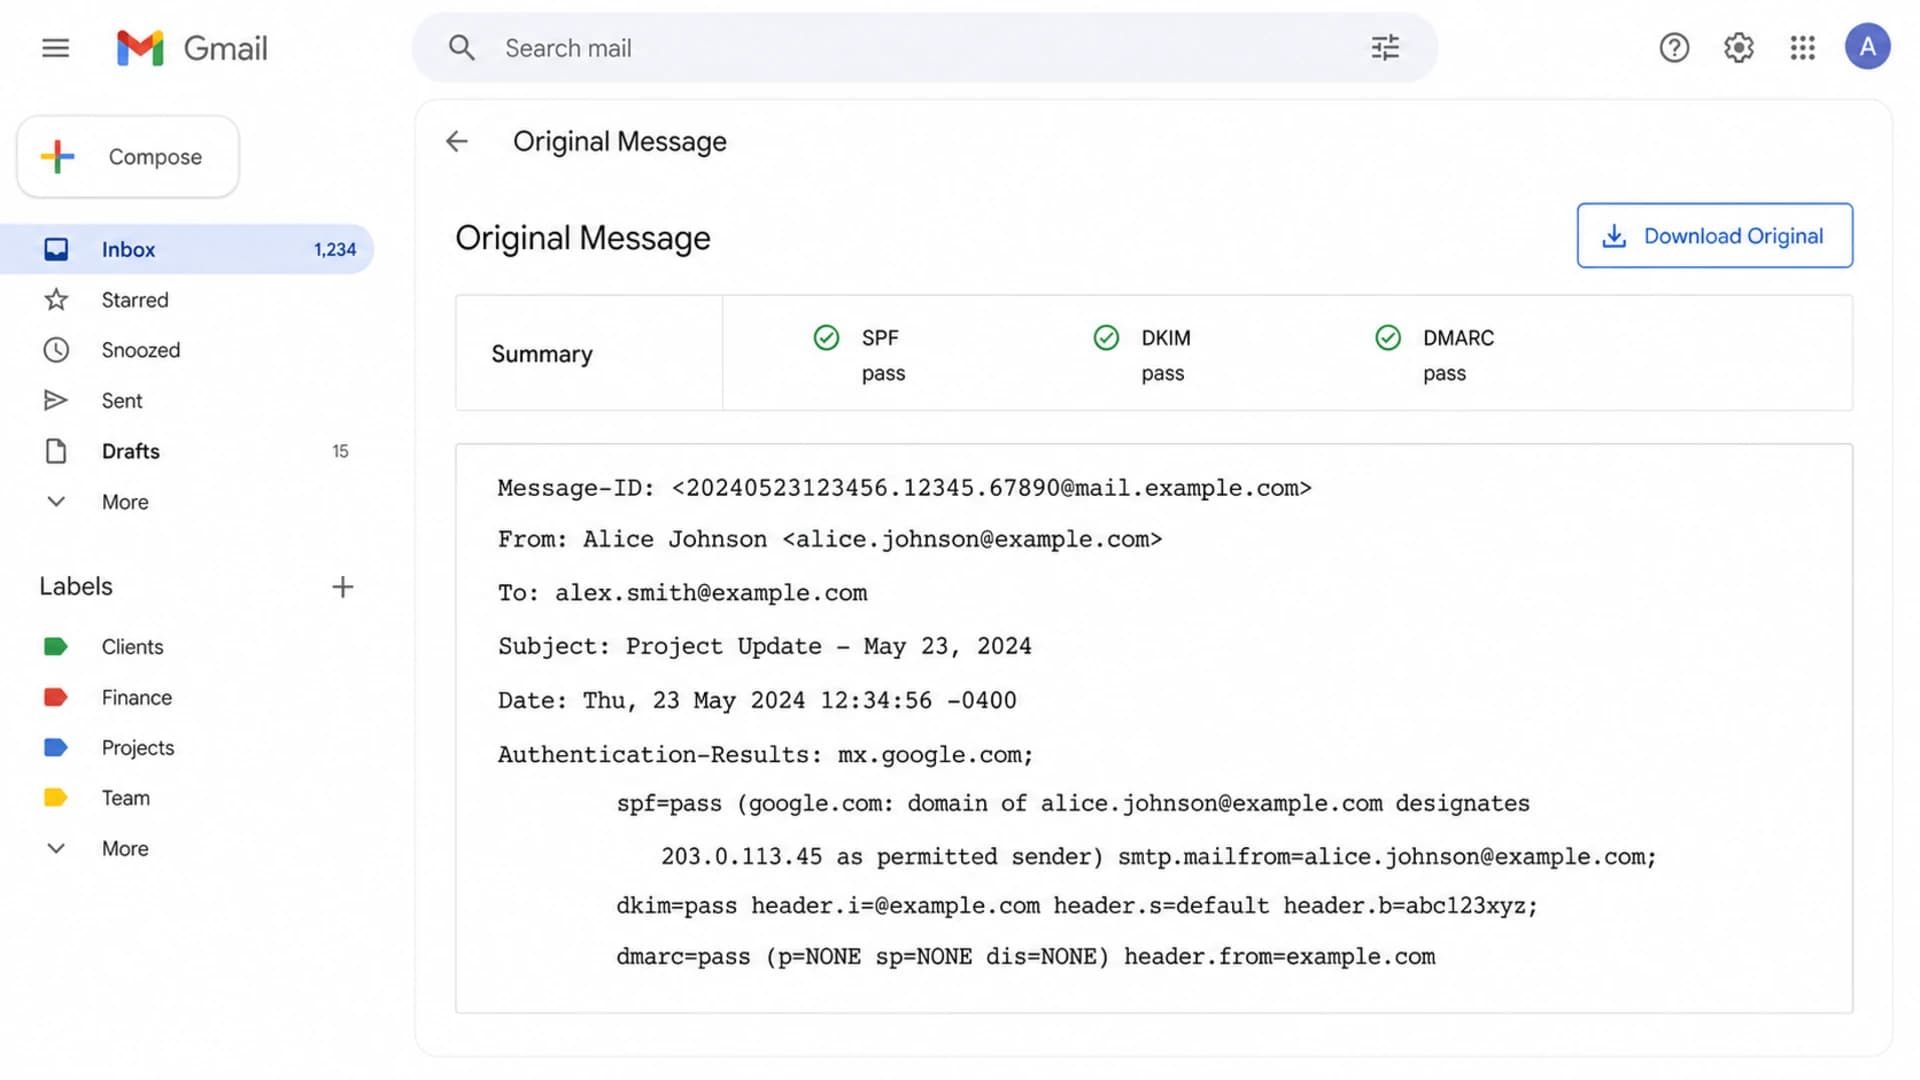Click the spf=pass result line
This screenshot has height=1080, width=1920.
[1073, 803]
